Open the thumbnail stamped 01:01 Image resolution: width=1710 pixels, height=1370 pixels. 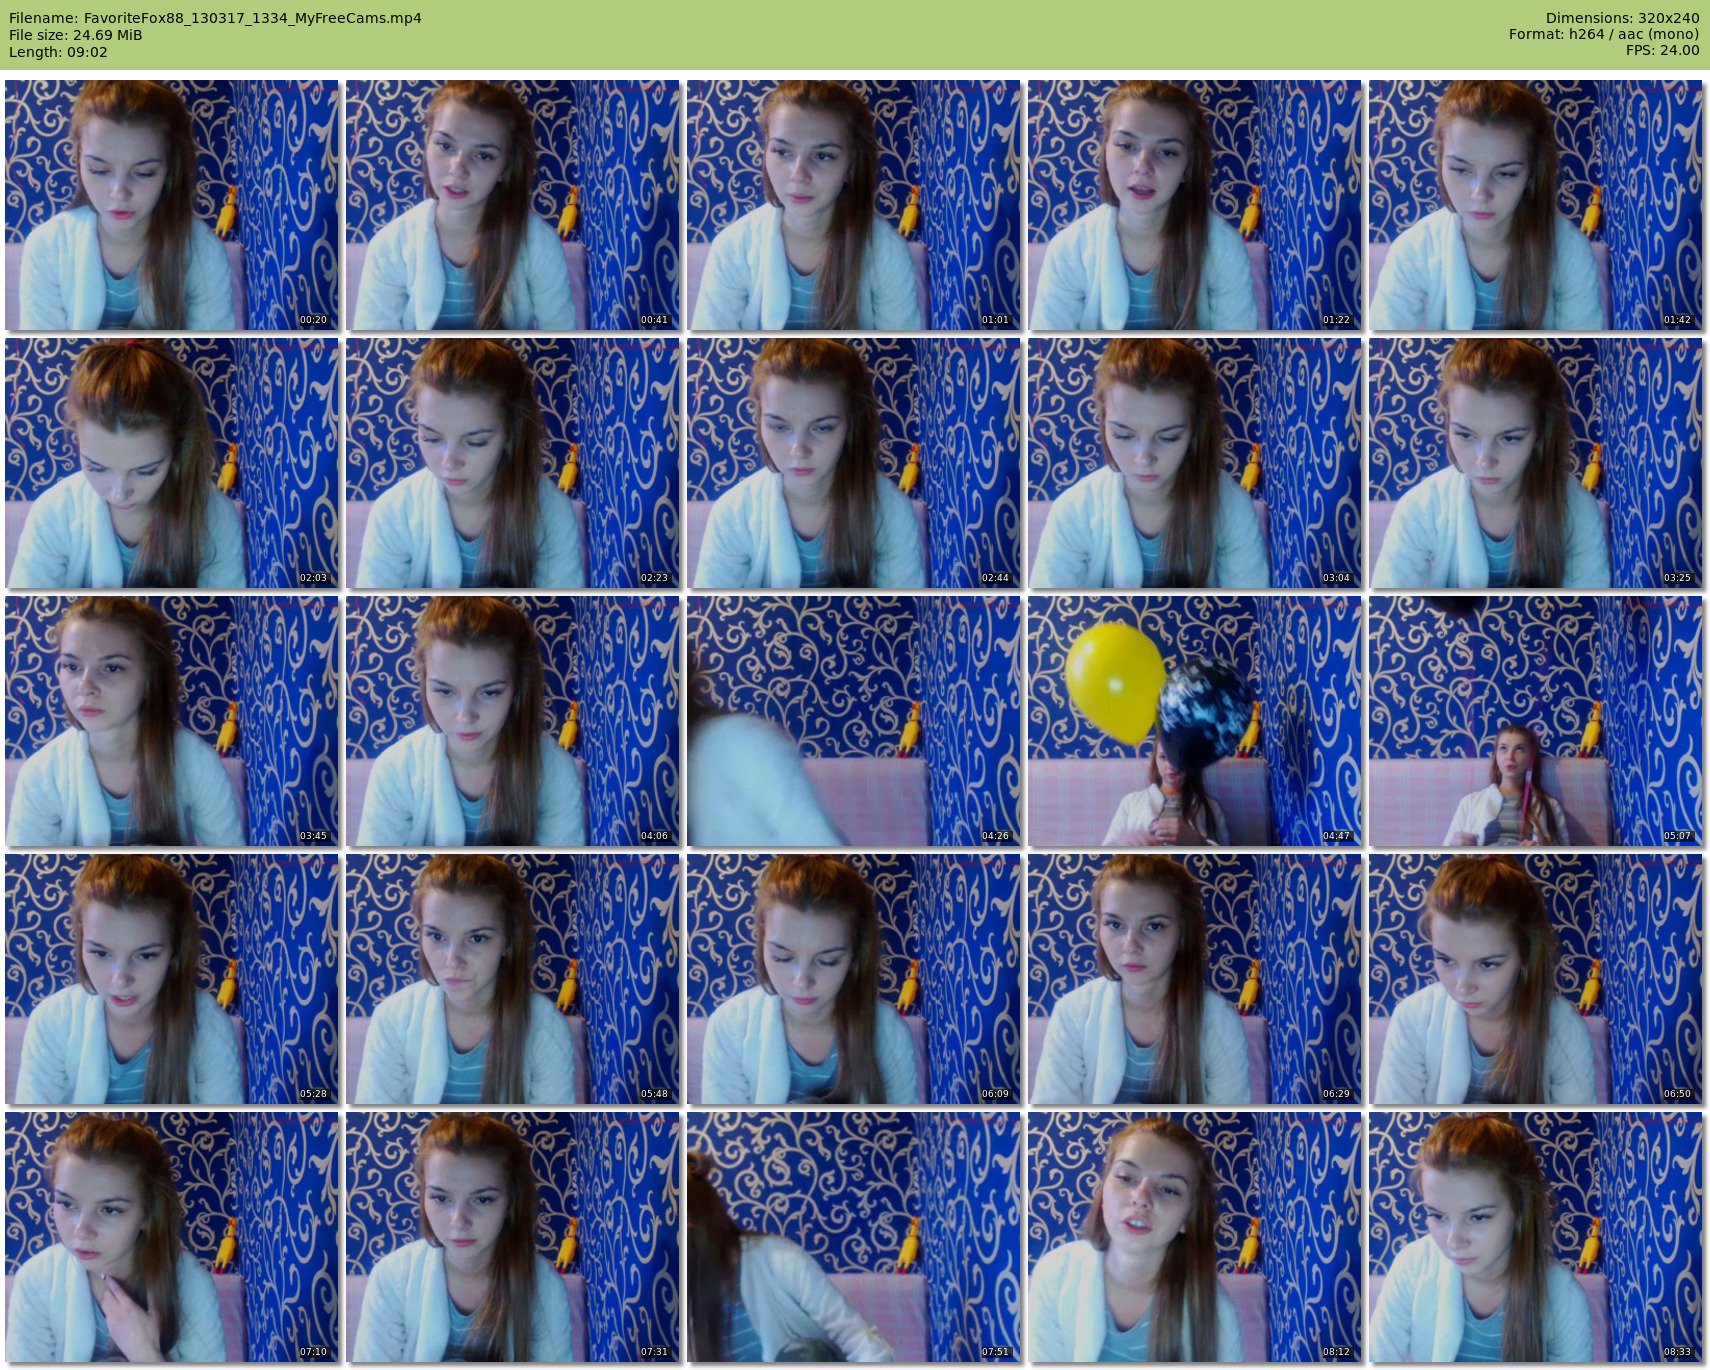click(x=853, y=205)
